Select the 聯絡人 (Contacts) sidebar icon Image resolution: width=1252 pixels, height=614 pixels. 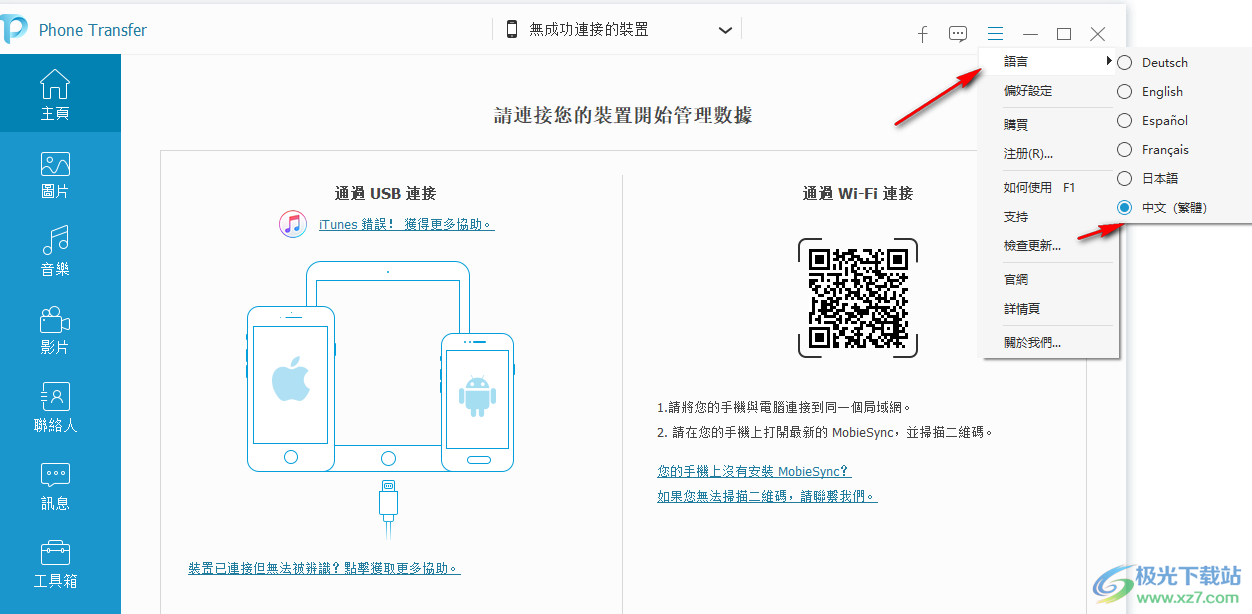pyautogui.click(x=55, y=406)
